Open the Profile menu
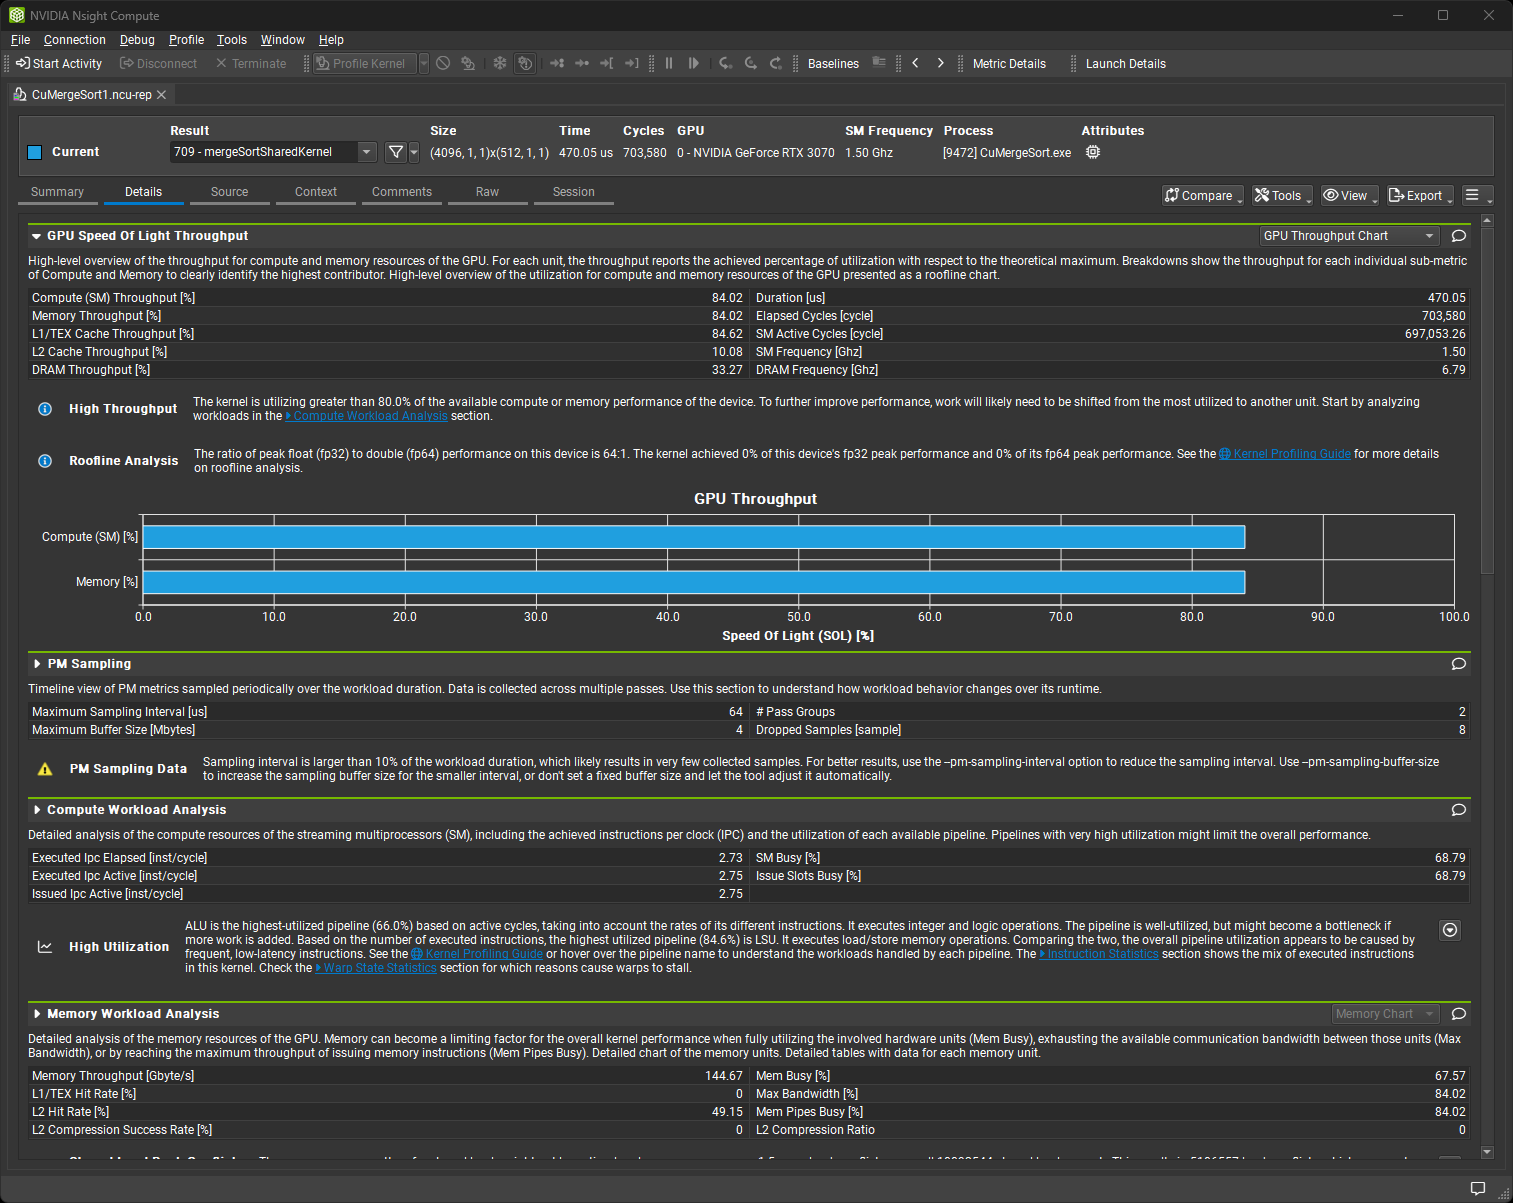 coord(186,39)
